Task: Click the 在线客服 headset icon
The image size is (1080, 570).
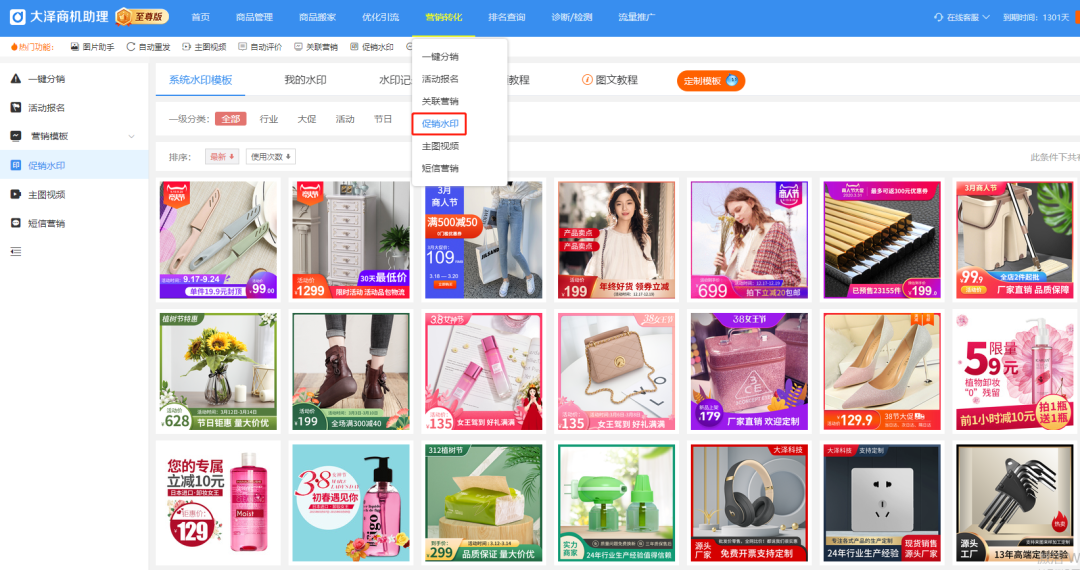Action: point(938,17)
